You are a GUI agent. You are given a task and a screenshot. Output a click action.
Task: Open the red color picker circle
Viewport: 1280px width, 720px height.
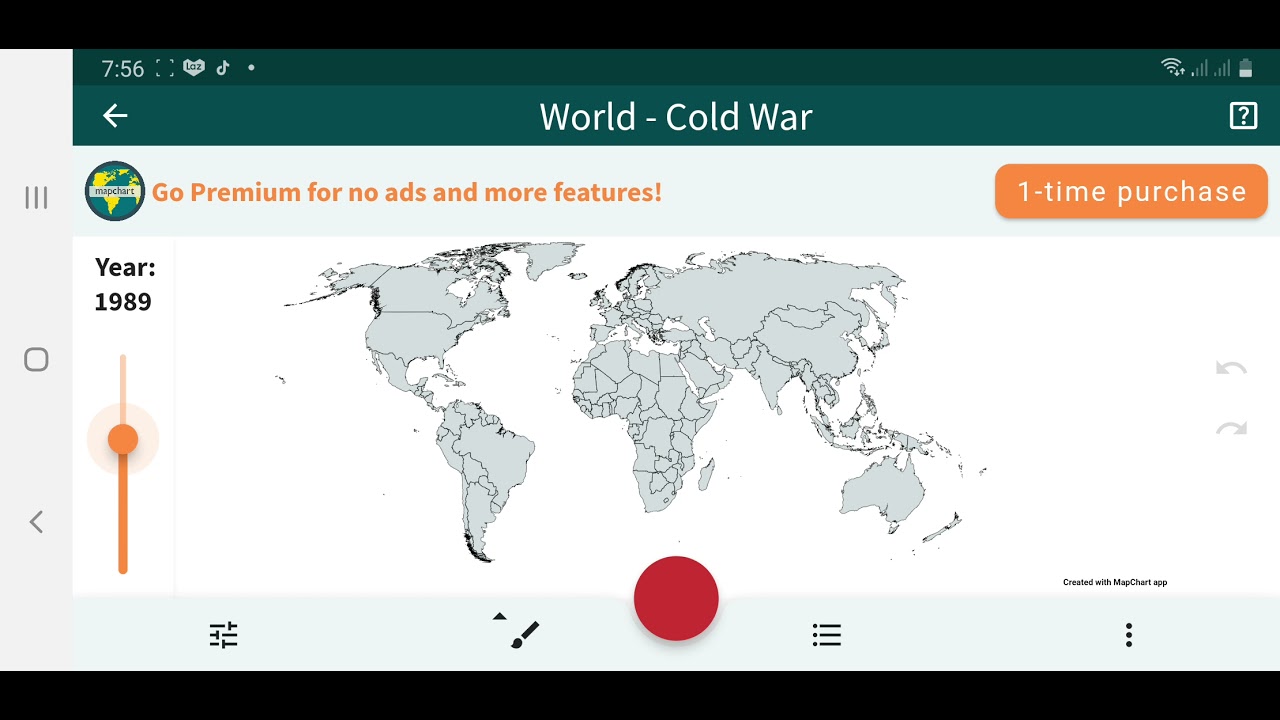coord(676,598)
